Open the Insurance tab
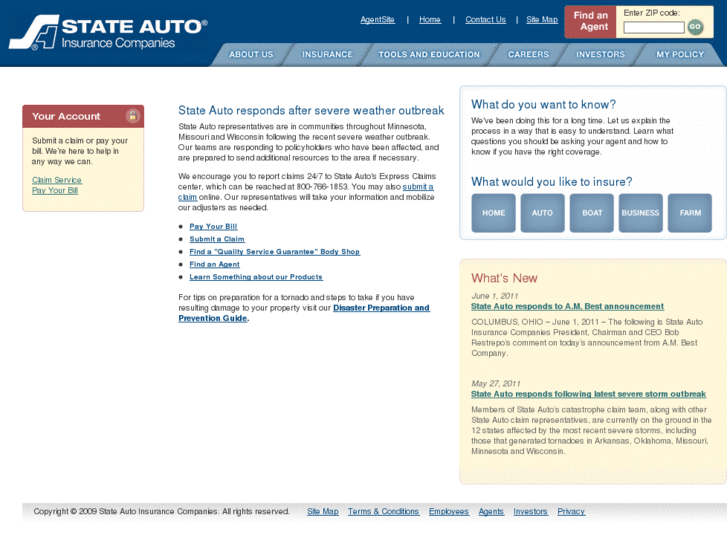 327,55
